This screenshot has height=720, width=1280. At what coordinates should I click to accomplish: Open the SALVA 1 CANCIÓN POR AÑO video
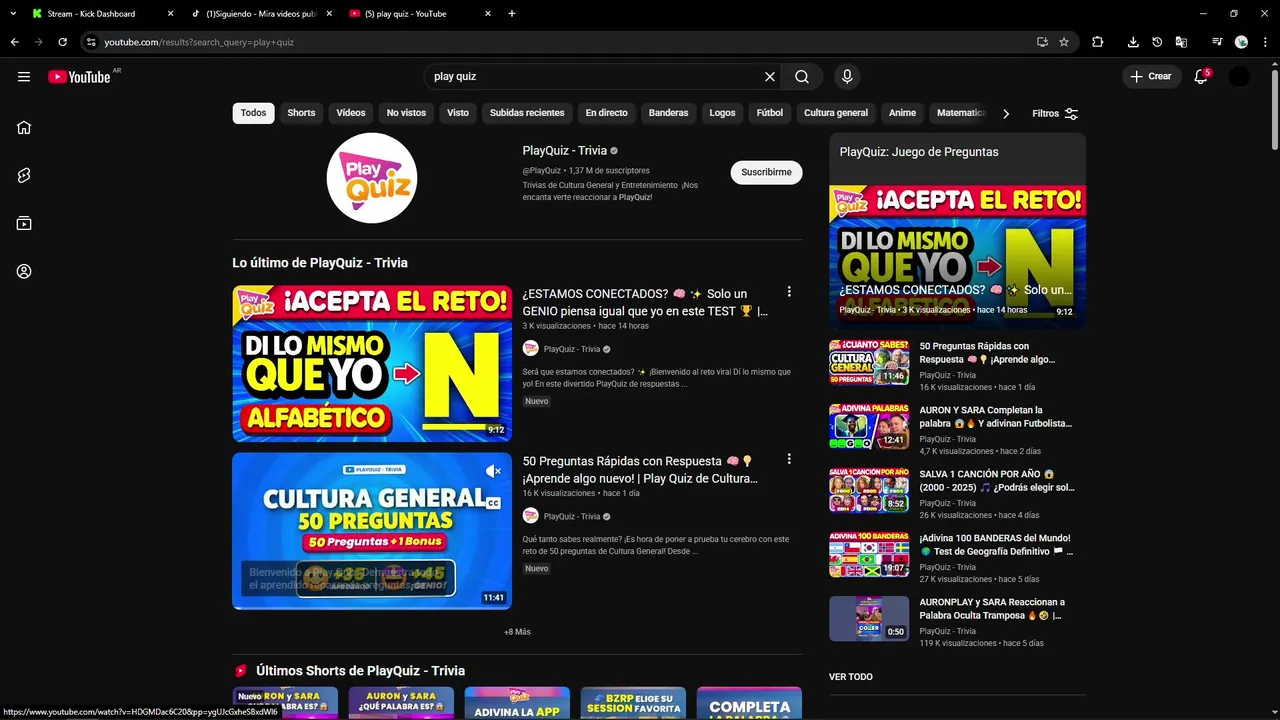pyautogui.click(x=997, y=481)
